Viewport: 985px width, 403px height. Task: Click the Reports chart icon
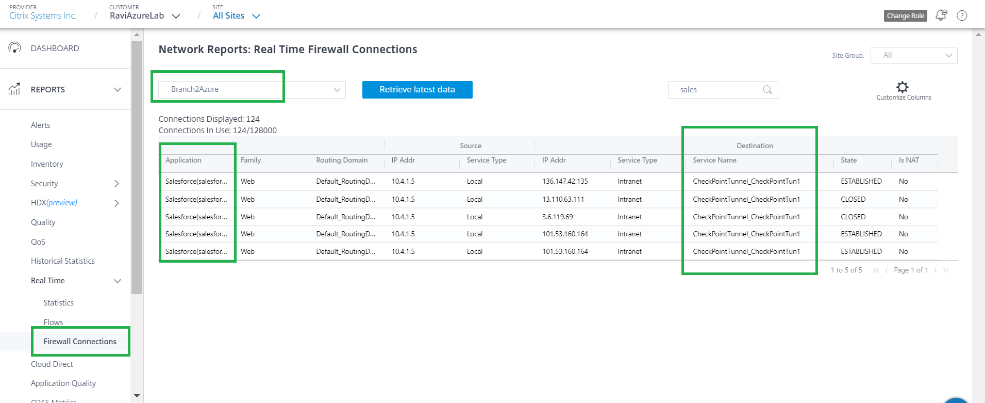coord(14,90)
